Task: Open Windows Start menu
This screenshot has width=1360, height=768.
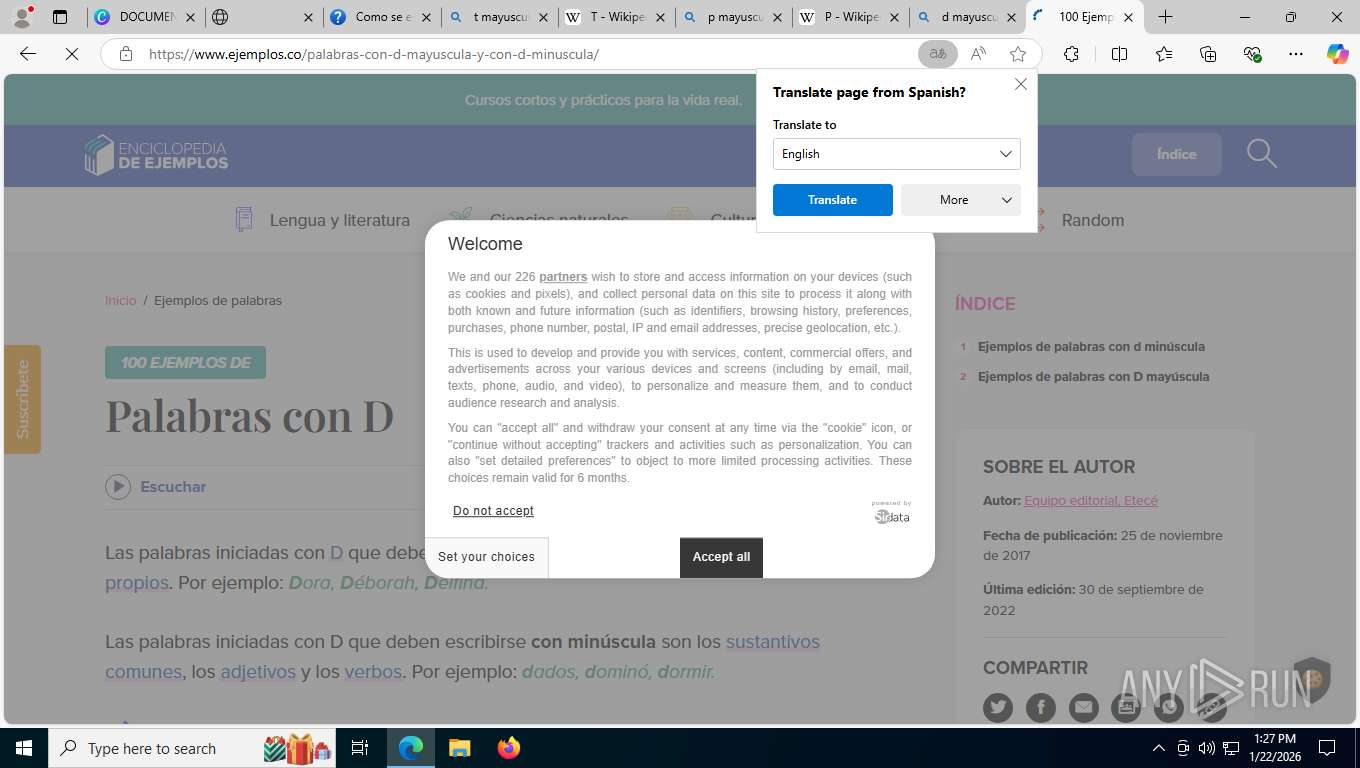Action: click(23, 748)
